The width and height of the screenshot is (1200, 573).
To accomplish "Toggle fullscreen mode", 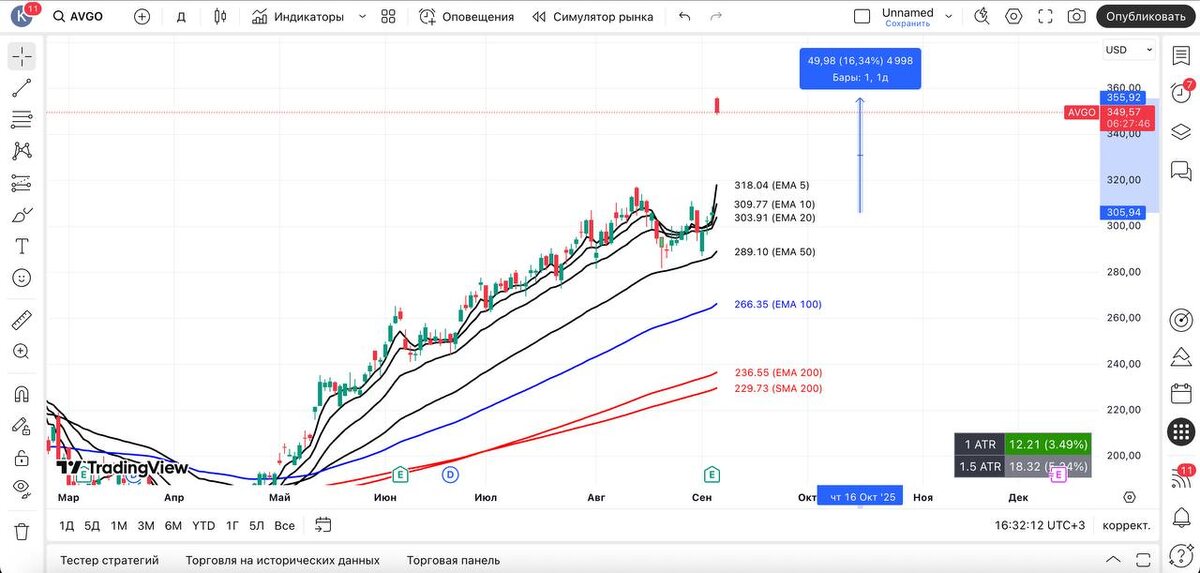I will click(1045, 16).
